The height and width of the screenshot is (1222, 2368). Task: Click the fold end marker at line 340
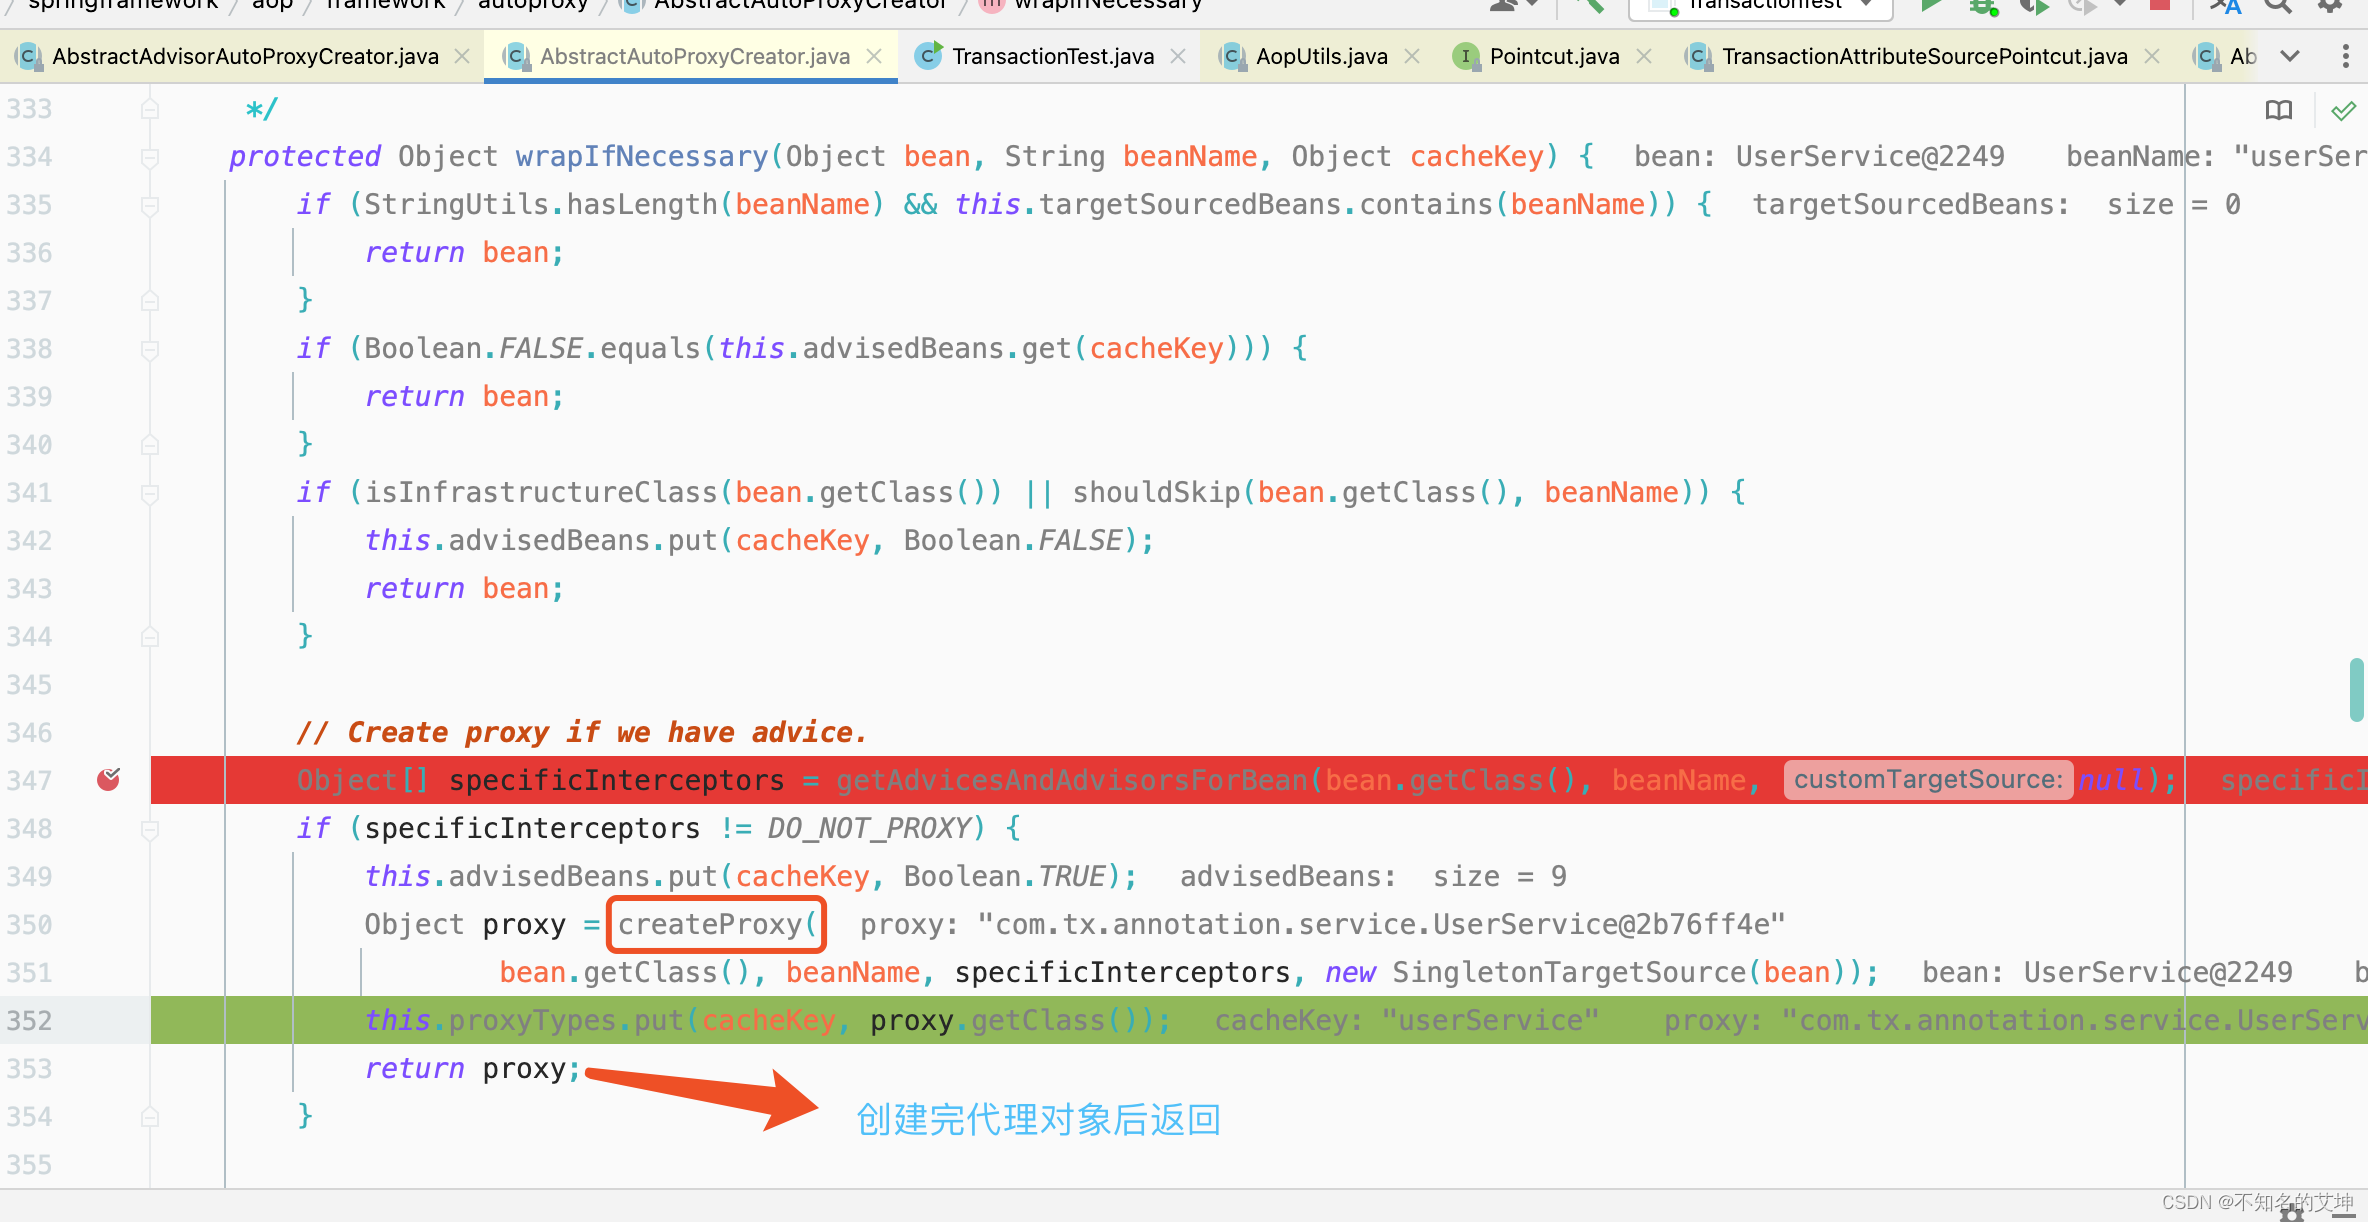pos(150,445)
